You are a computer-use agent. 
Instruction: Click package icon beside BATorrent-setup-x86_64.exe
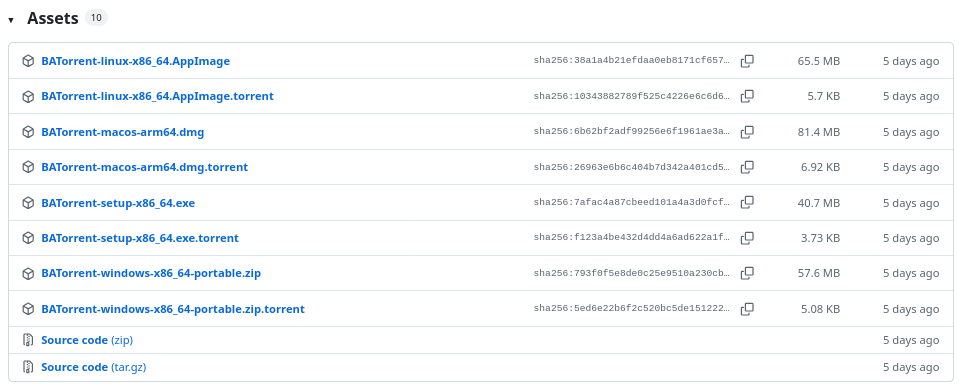[x=28, y=202]
